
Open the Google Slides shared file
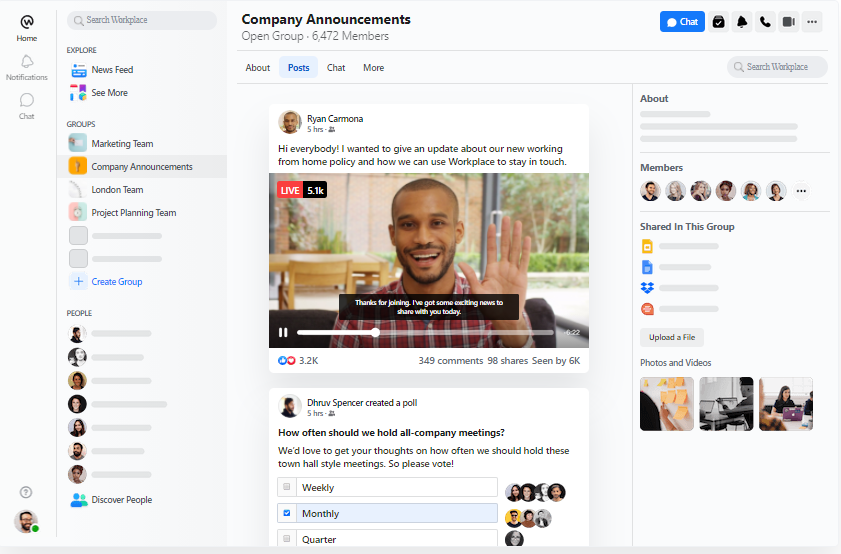click(x=647, y=246)
